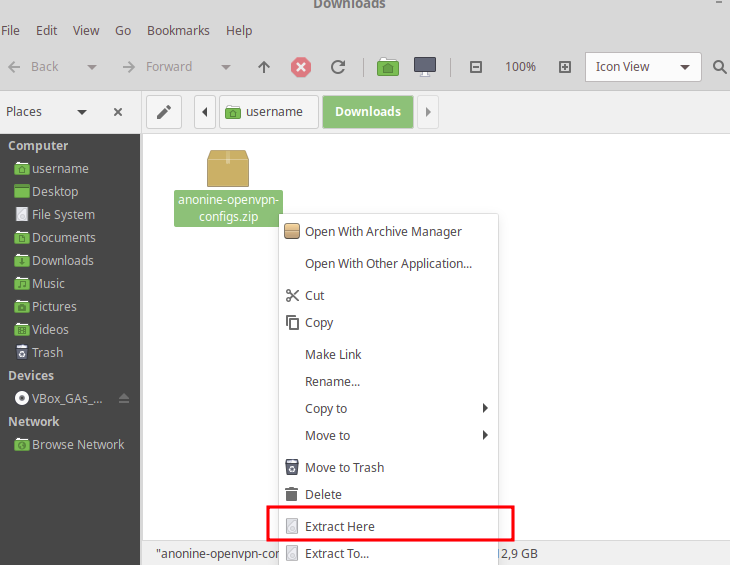The height and width of the screenshot is (565, 730).
Task: Open the View menu
Action: (86, 31)
